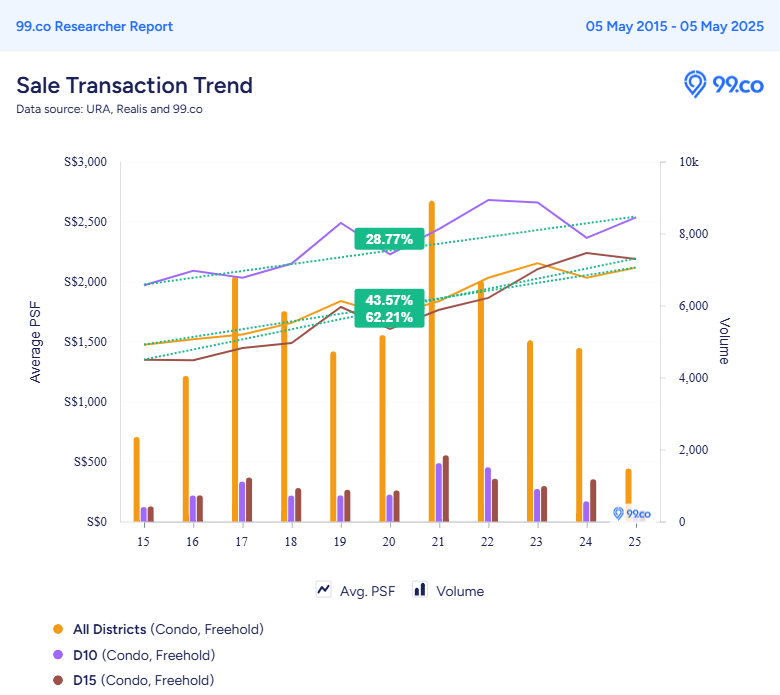Click the small 99.co watermark in chart
This screenshot has height=695, width=780.
[631, 513]
